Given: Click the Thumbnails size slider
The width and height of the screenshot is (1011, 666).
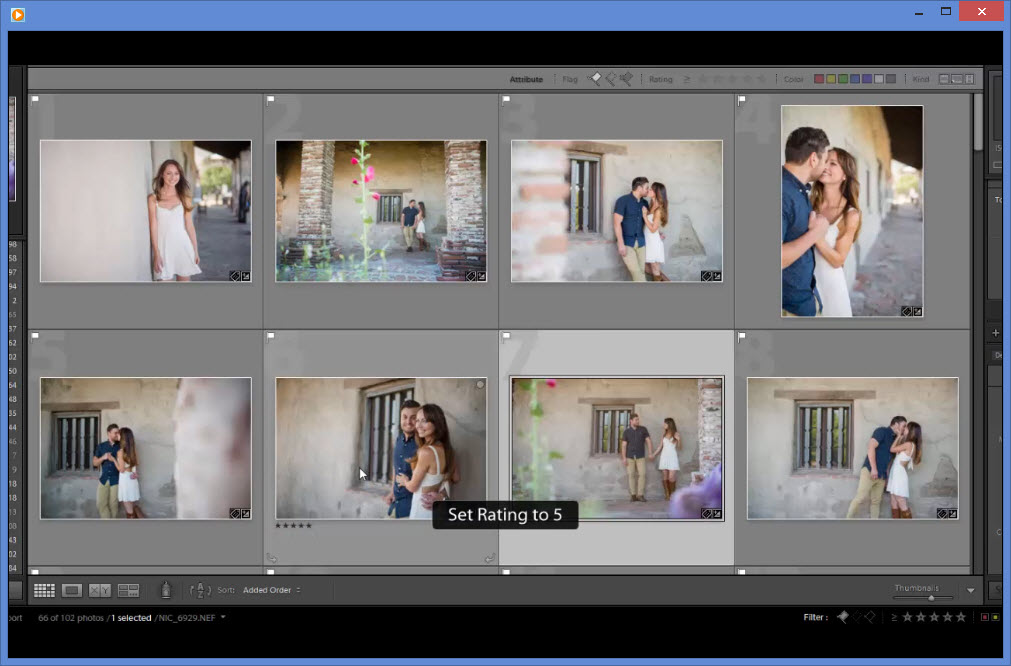Looking at the screenshot, I should 931,598.
